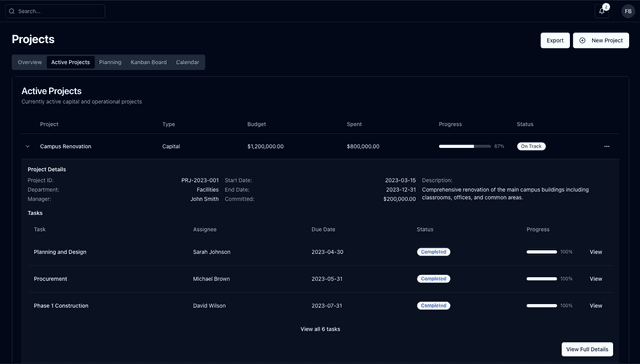Screen dimensions: 640x364
Task: Click due date 2023-05-31
Action: tap(327, 279)
